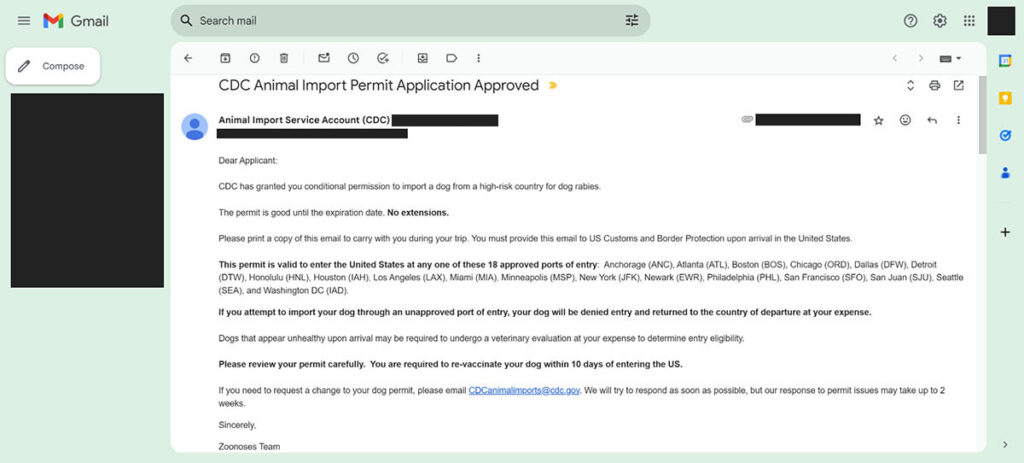This screenshot has width=1024, height=463.
Task: Open the toolbar More options menu
Action: [x=479, y=58]
